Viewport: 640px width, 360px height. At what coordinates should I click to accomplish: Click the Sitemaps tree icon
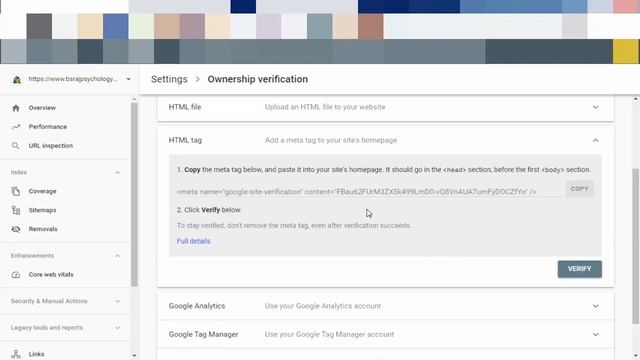coord(16,210)
